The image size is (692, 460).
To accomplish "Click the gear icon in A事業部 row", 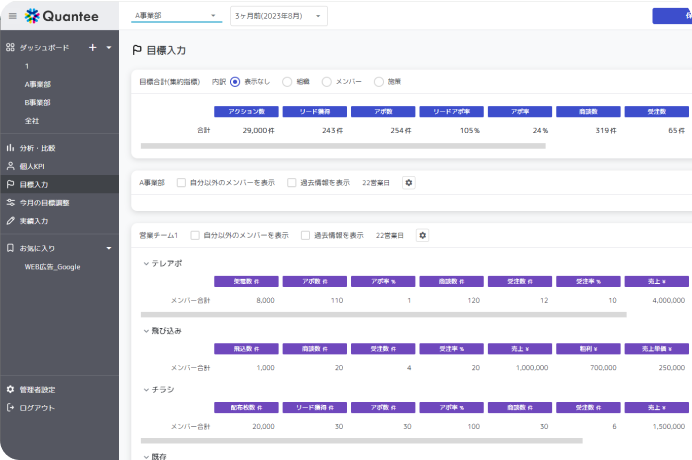I will 409,183.
